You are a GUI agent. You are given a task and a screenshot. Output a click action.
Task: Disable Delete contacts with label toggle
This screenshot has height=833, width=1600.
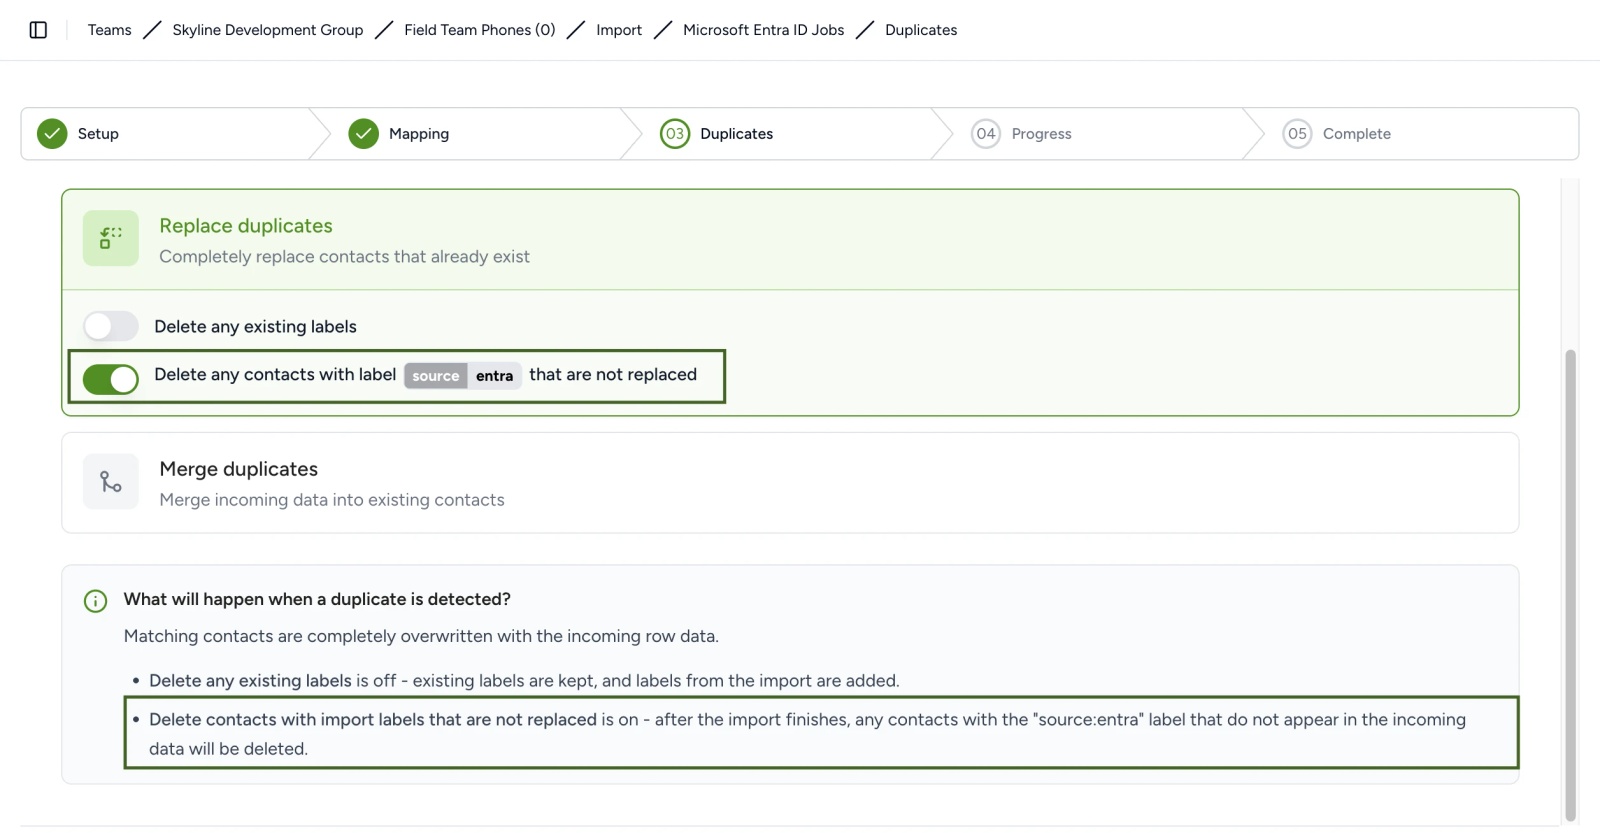(x=111, y=379)
